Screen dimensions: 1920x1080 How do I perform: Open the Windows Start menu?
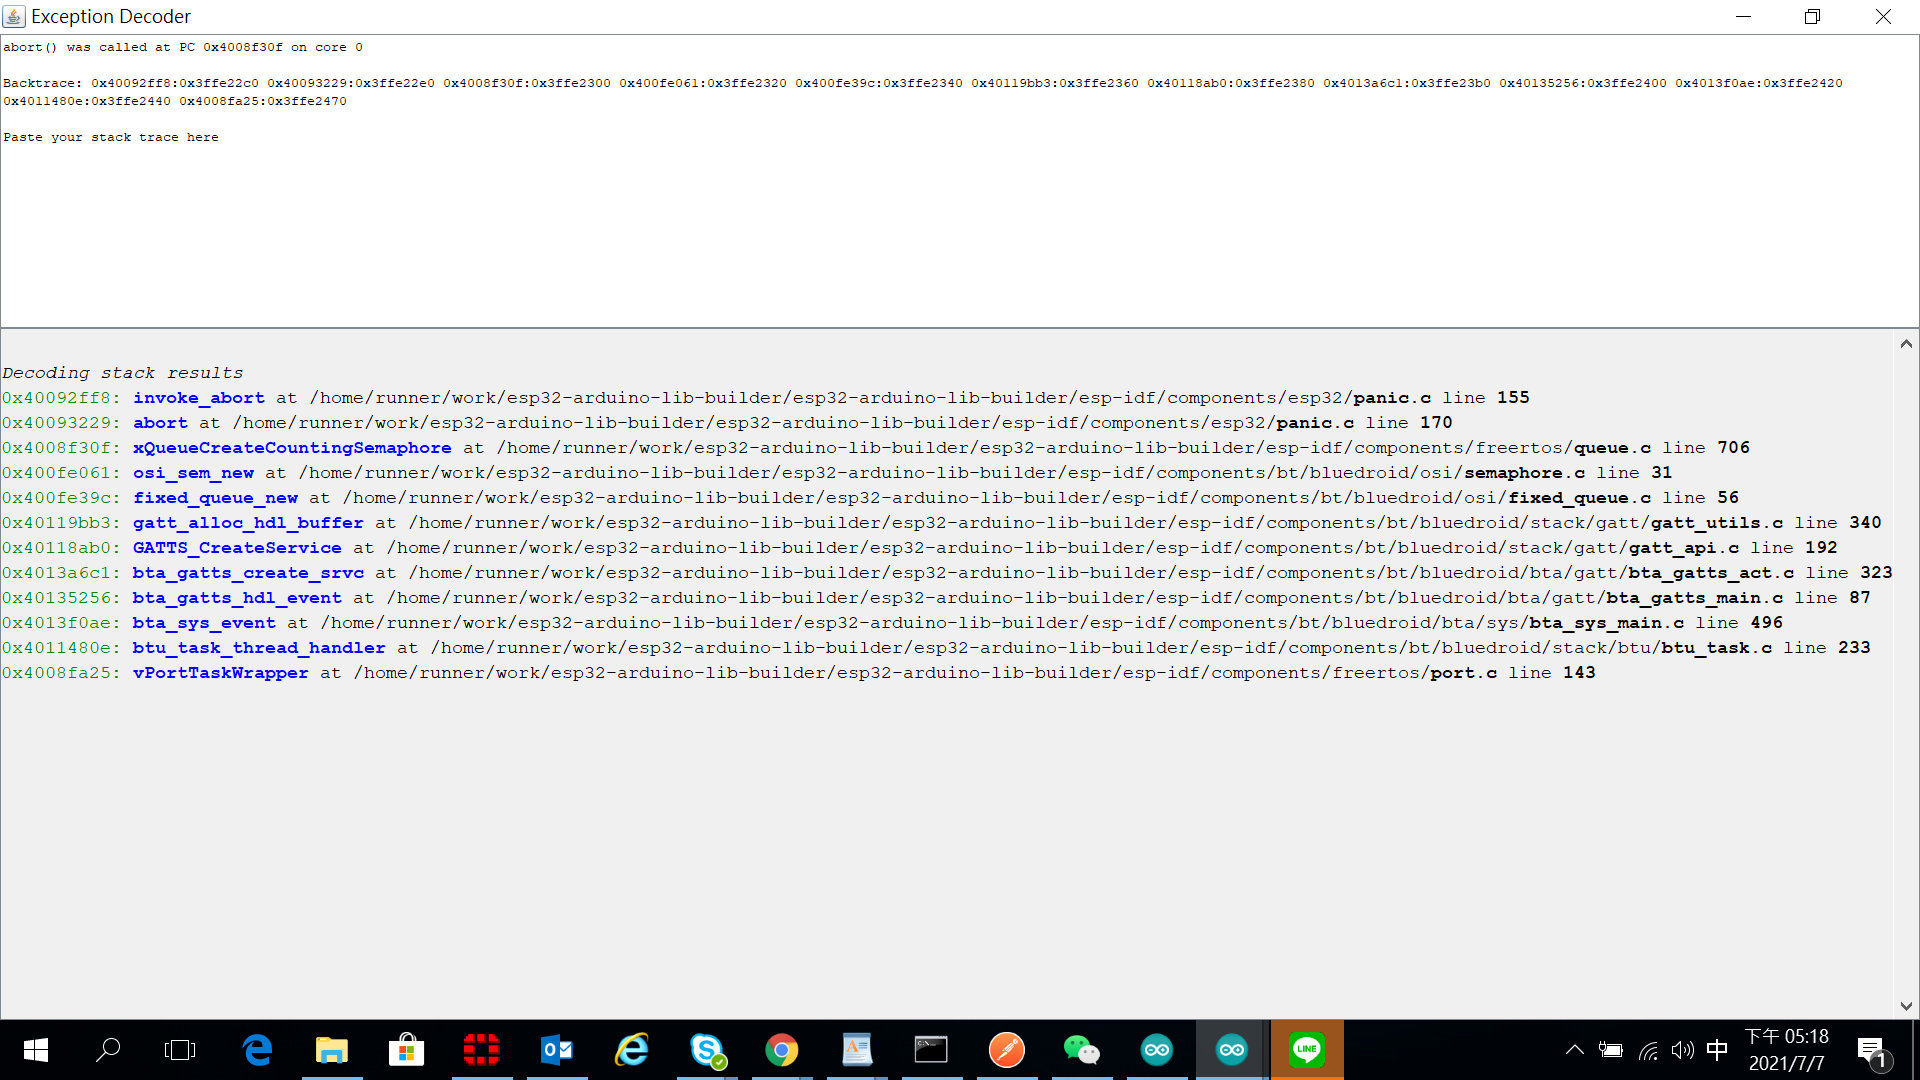[36, 1050]
